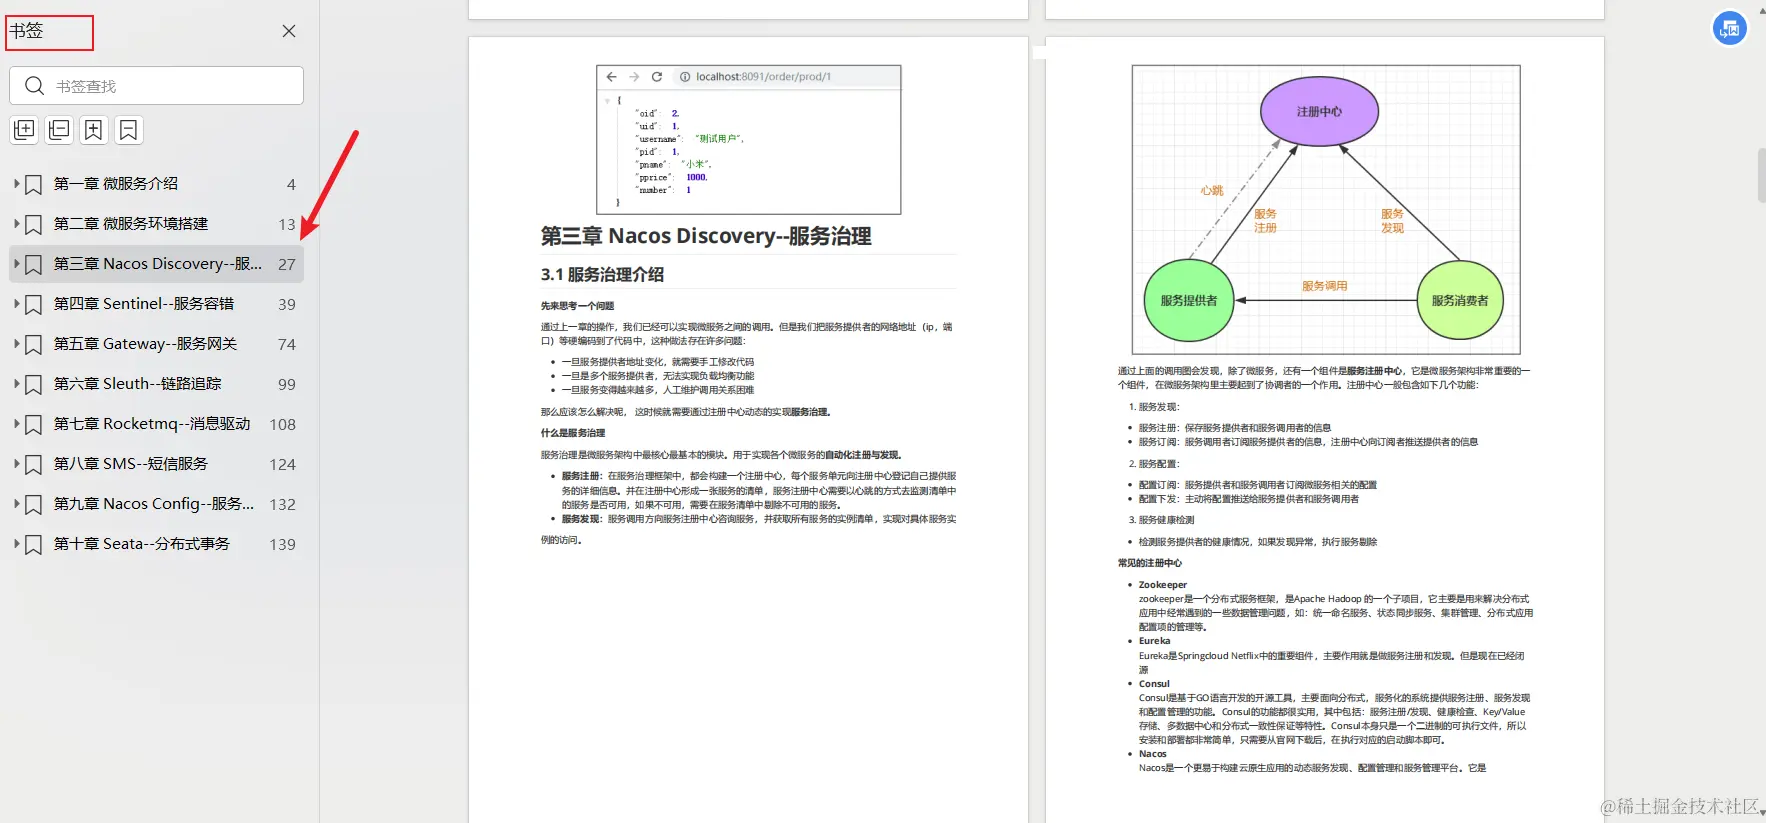The width and height of the screenshot is (1766, 823).
Task: Expand the 第八章 SMS bookmark arrow
Action: pyautogui.click(x=17, y=463)
